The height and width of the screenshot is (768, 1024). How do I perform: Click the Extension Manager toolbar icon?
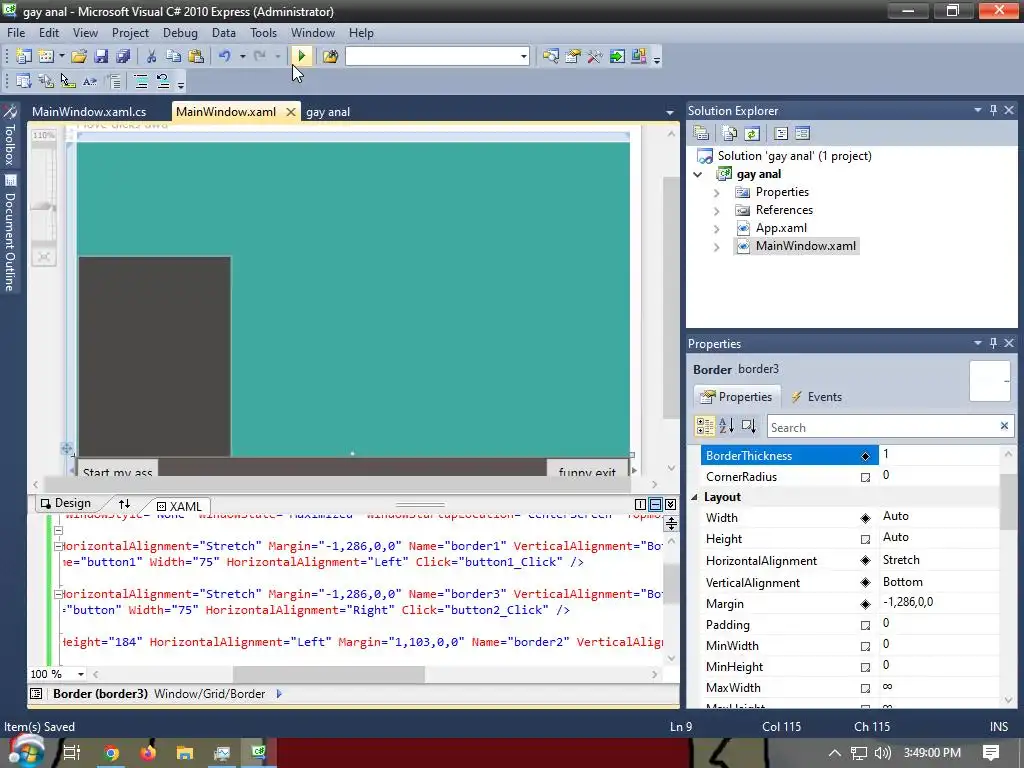pyautogui.click(x=639, y=56)
